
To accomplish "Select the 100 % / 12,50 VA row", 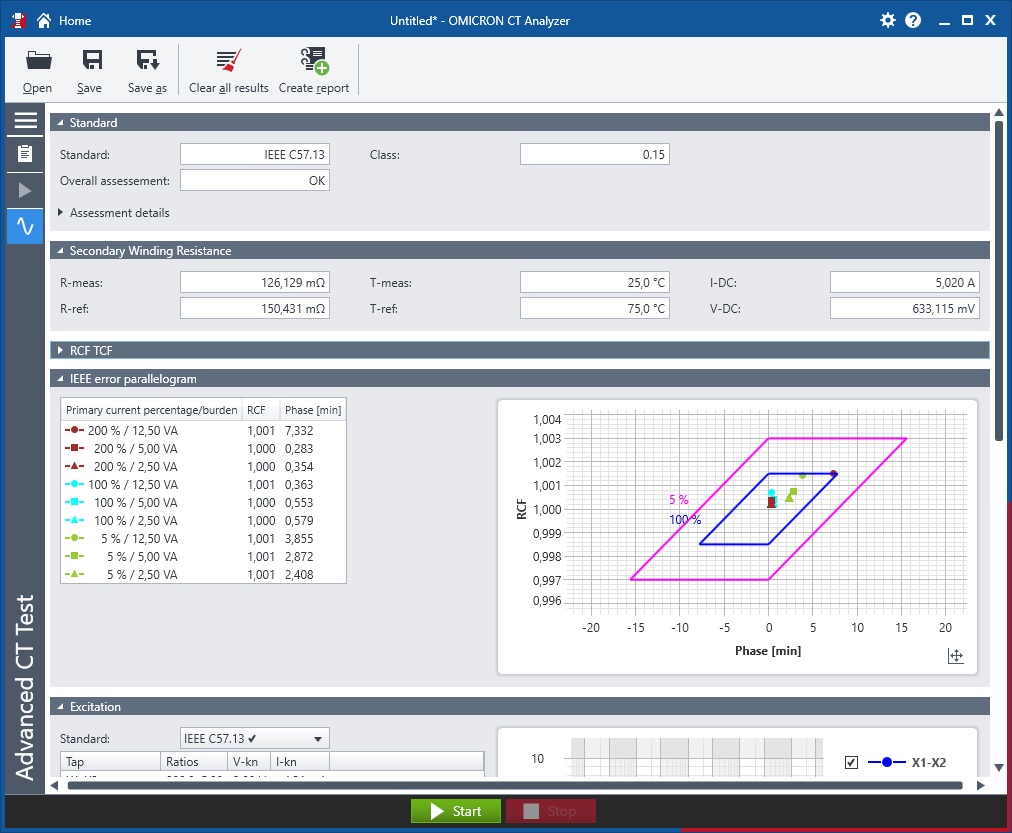I will pyautogui.click(x=203, y=485).
